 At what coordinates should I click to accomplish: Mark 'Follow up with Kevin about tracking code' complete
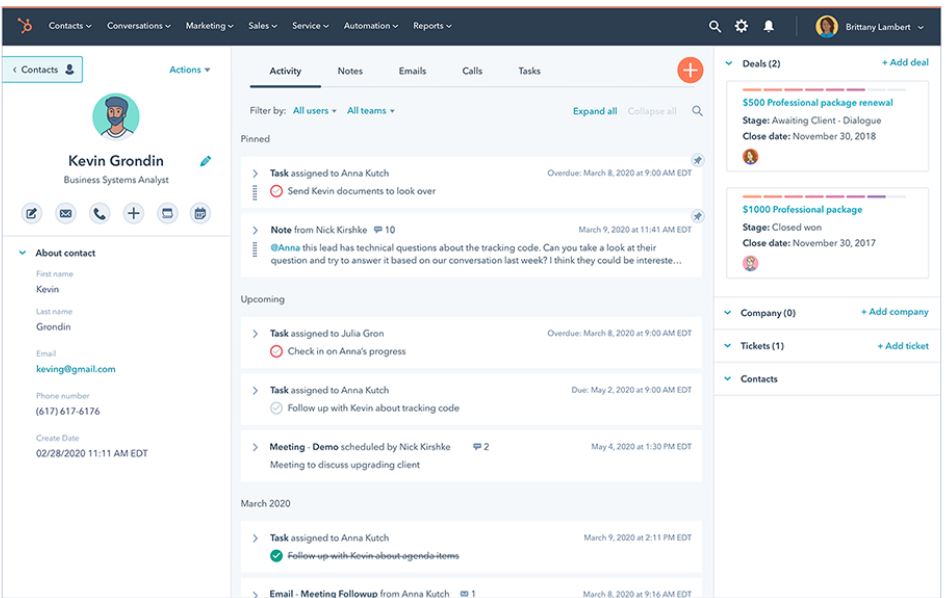click(276, 409)
